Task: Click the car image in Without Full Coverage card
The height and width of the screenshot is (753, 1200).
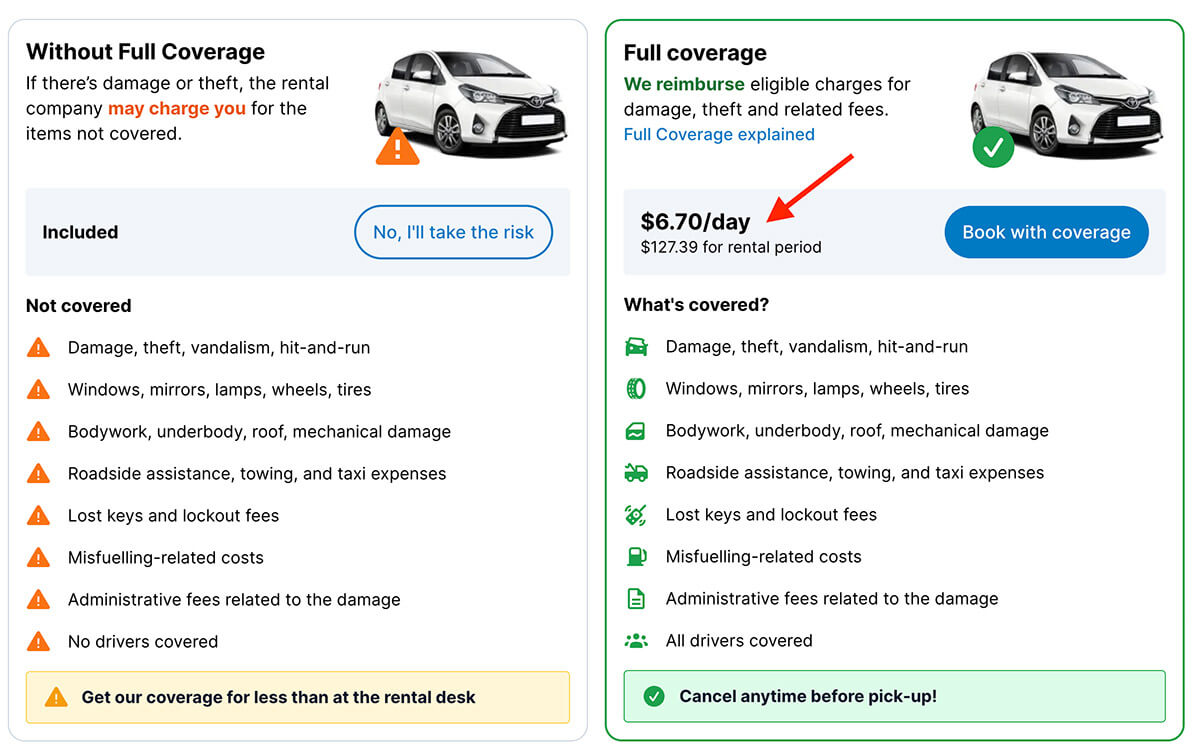Action: 472,100
